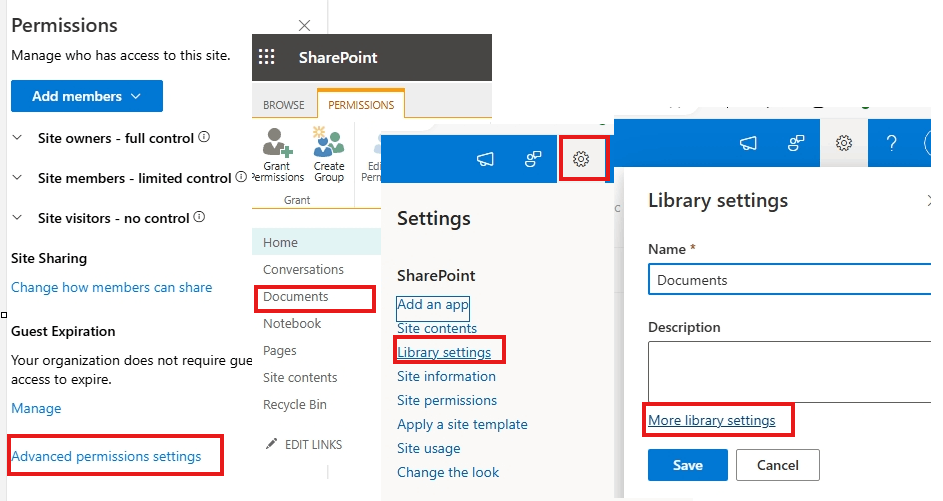Open Site usage link

[428, 449]
